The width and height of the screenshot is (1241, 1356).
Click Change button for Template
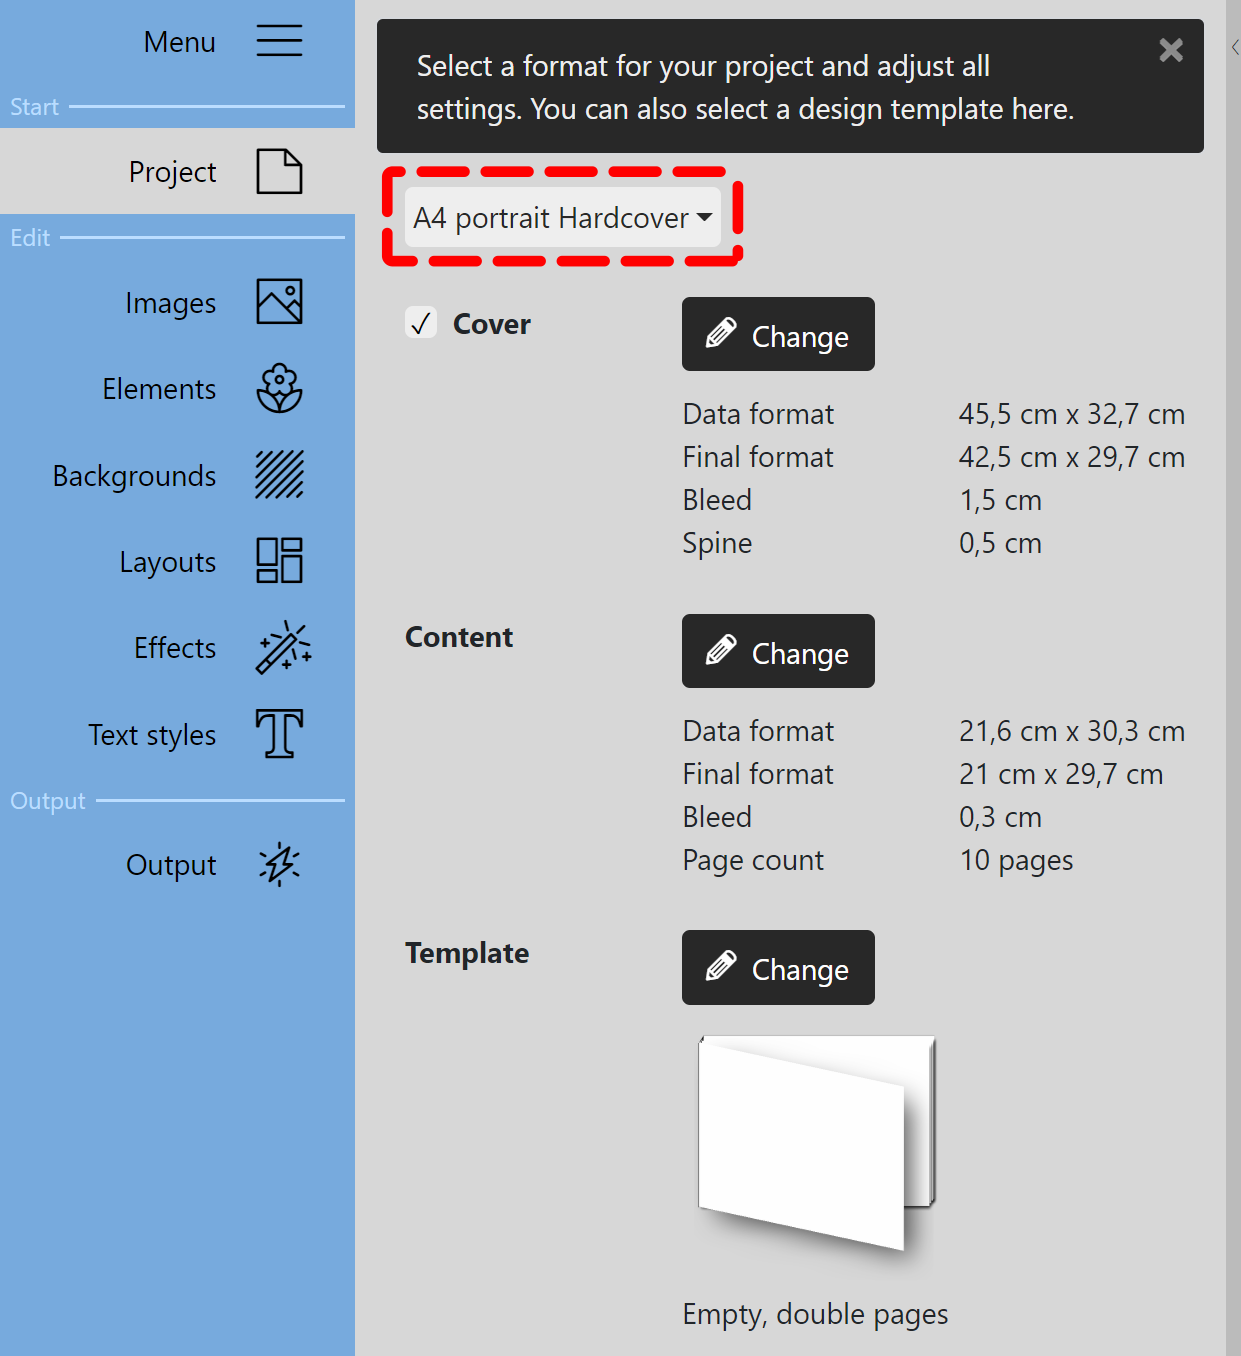pos(778,968)
